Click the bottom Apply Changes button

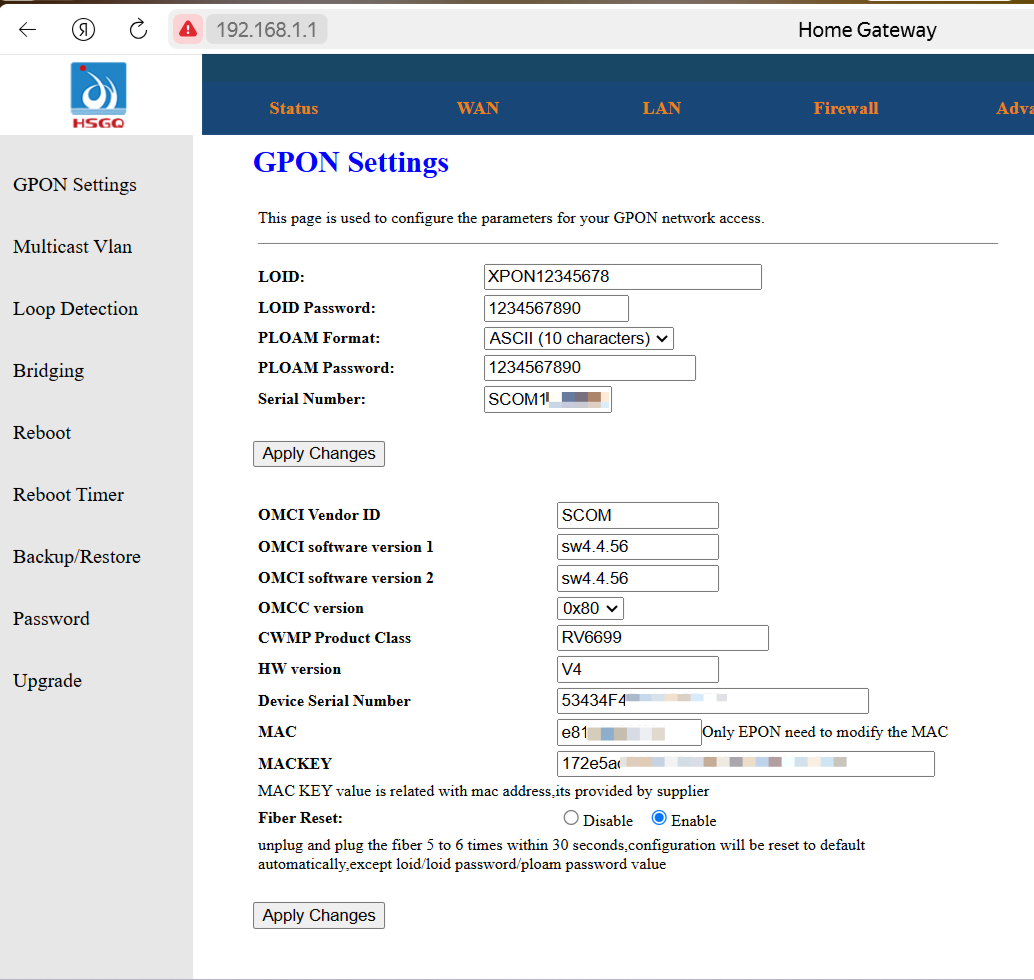pyautogui.click(x=319, y=915)
